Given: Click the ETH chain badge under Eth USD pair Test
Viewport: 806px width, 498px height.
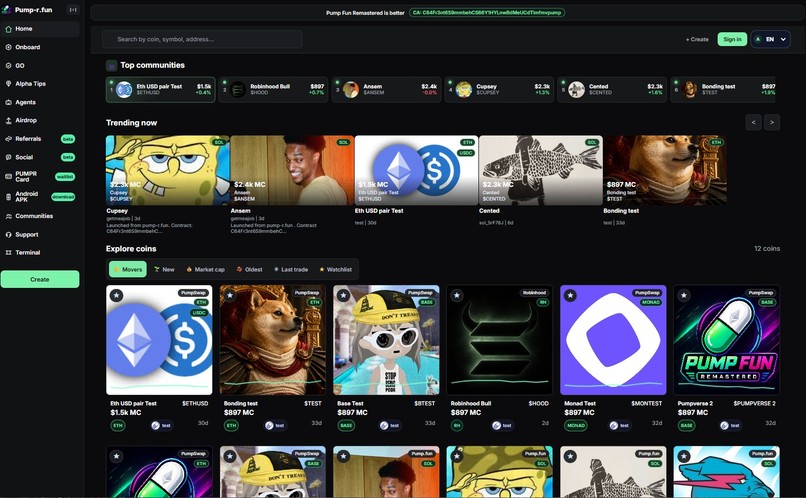Looking at the screenshot, I should [118, 426].
